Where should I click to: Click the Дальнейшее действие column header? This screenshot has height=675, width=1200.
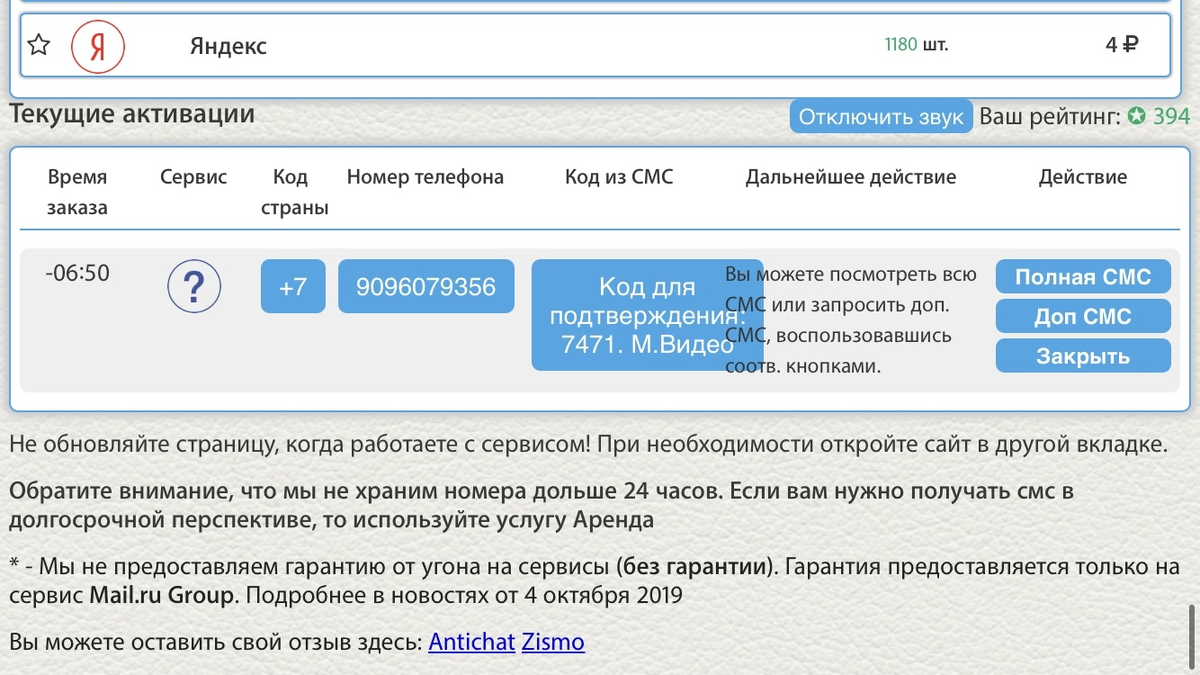point(850,176)
